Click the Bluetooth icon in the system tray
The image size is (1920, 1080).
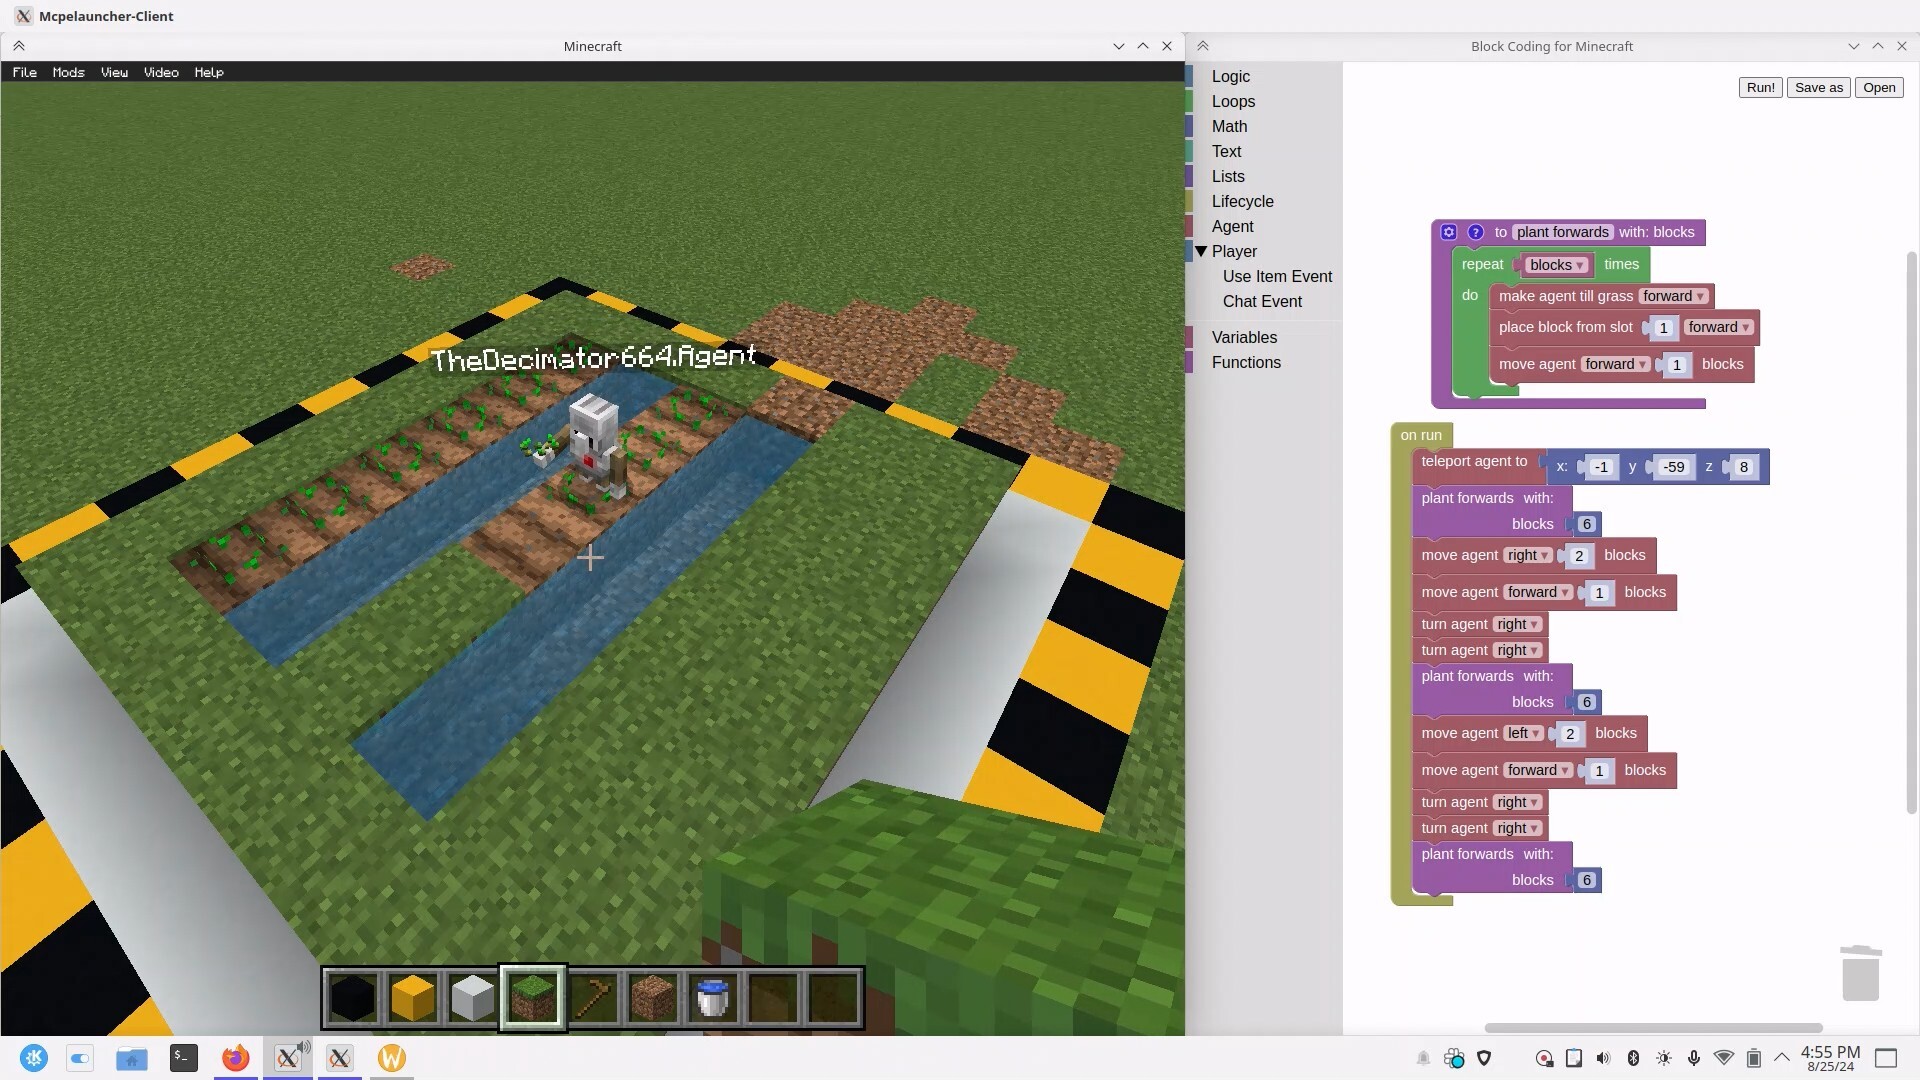click(1634, 1057)
